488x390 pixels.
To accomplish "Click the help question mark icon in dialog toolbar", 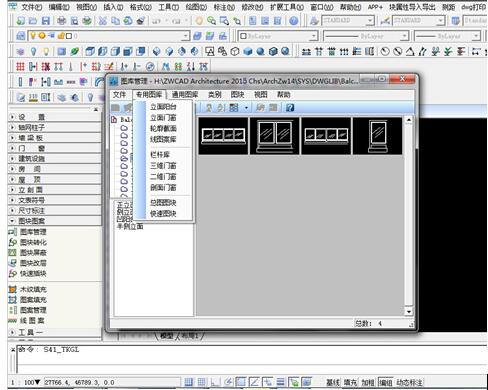I will [290, 108].
